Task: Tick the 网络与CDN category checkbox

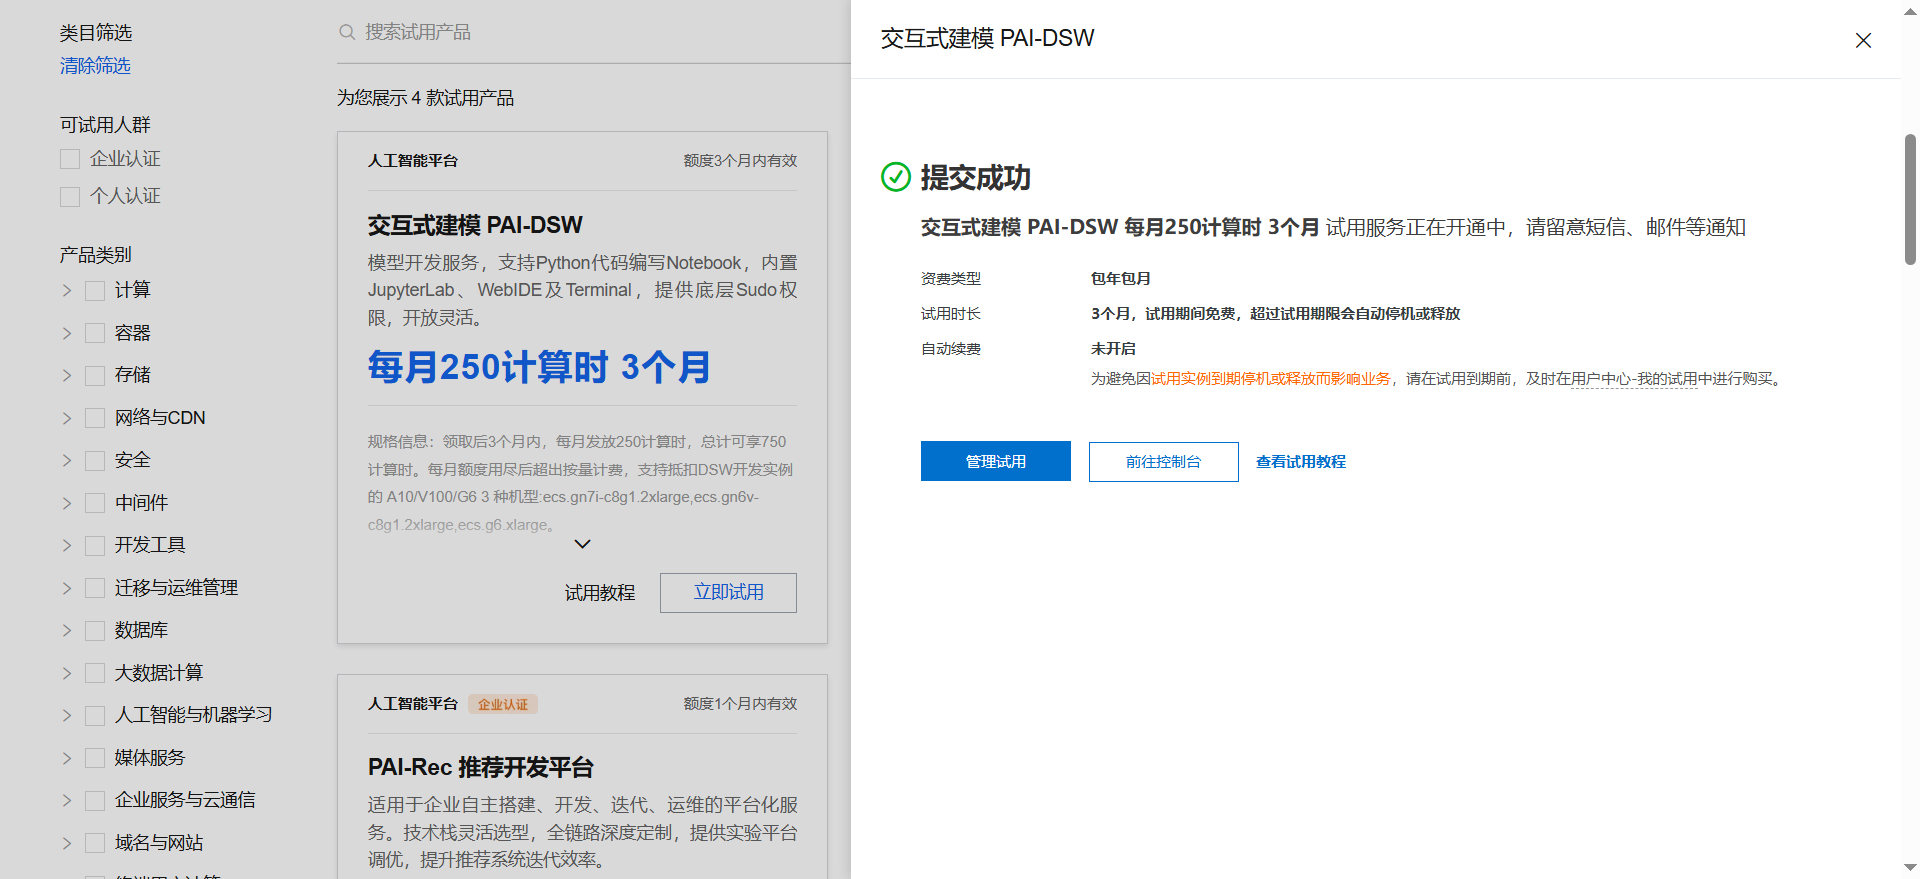Action: click(x=95, y=418)
